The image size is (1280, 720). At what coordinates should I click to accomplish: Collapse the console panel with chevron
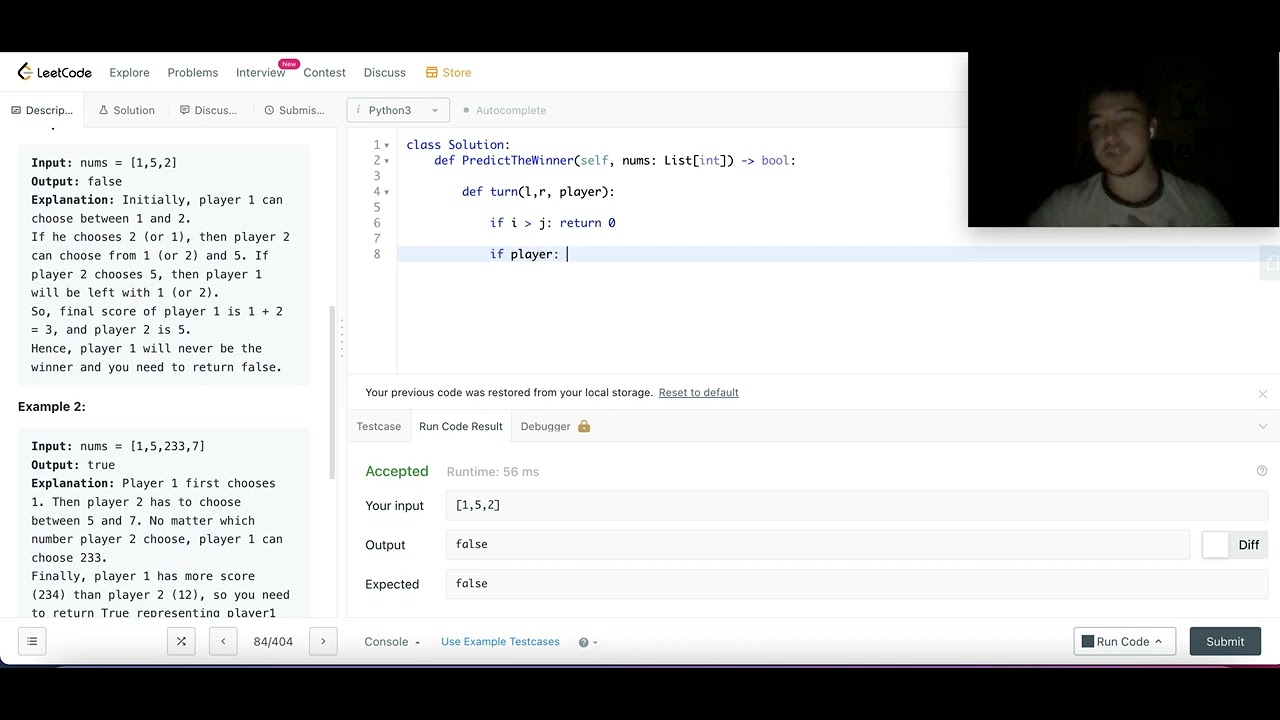point(1262,426)
